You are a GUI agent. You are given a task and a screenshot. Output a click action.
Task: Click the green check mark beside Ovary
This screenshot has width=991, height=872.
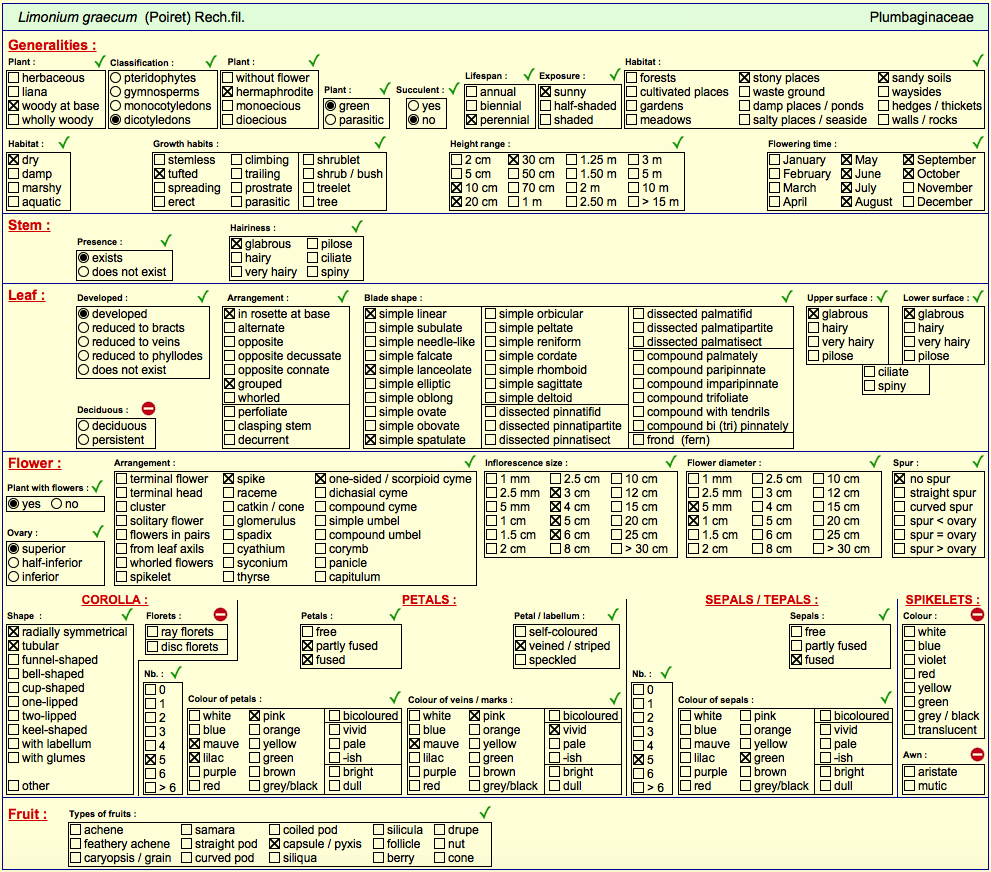click(98, 531)
